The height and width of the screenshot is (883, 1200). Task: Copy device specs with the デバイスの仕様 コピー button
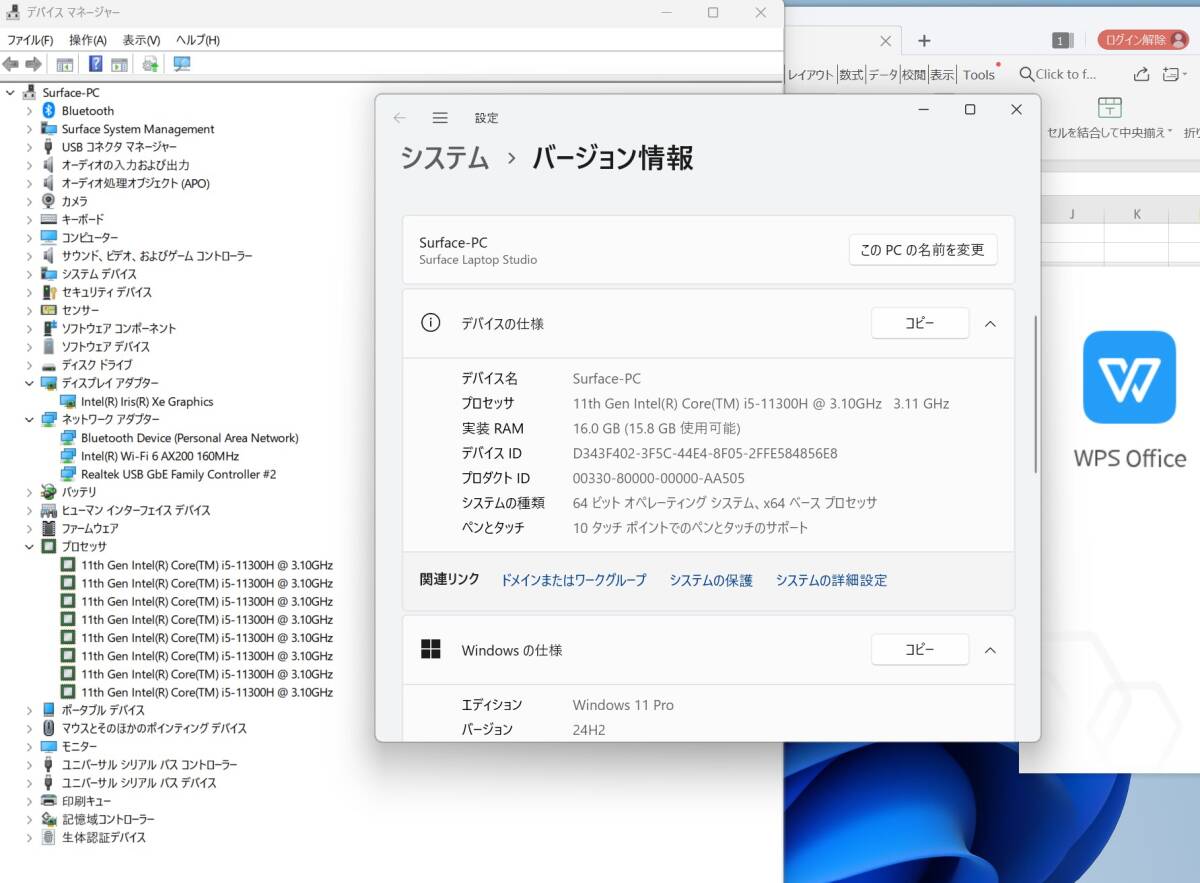coord(920,324)
